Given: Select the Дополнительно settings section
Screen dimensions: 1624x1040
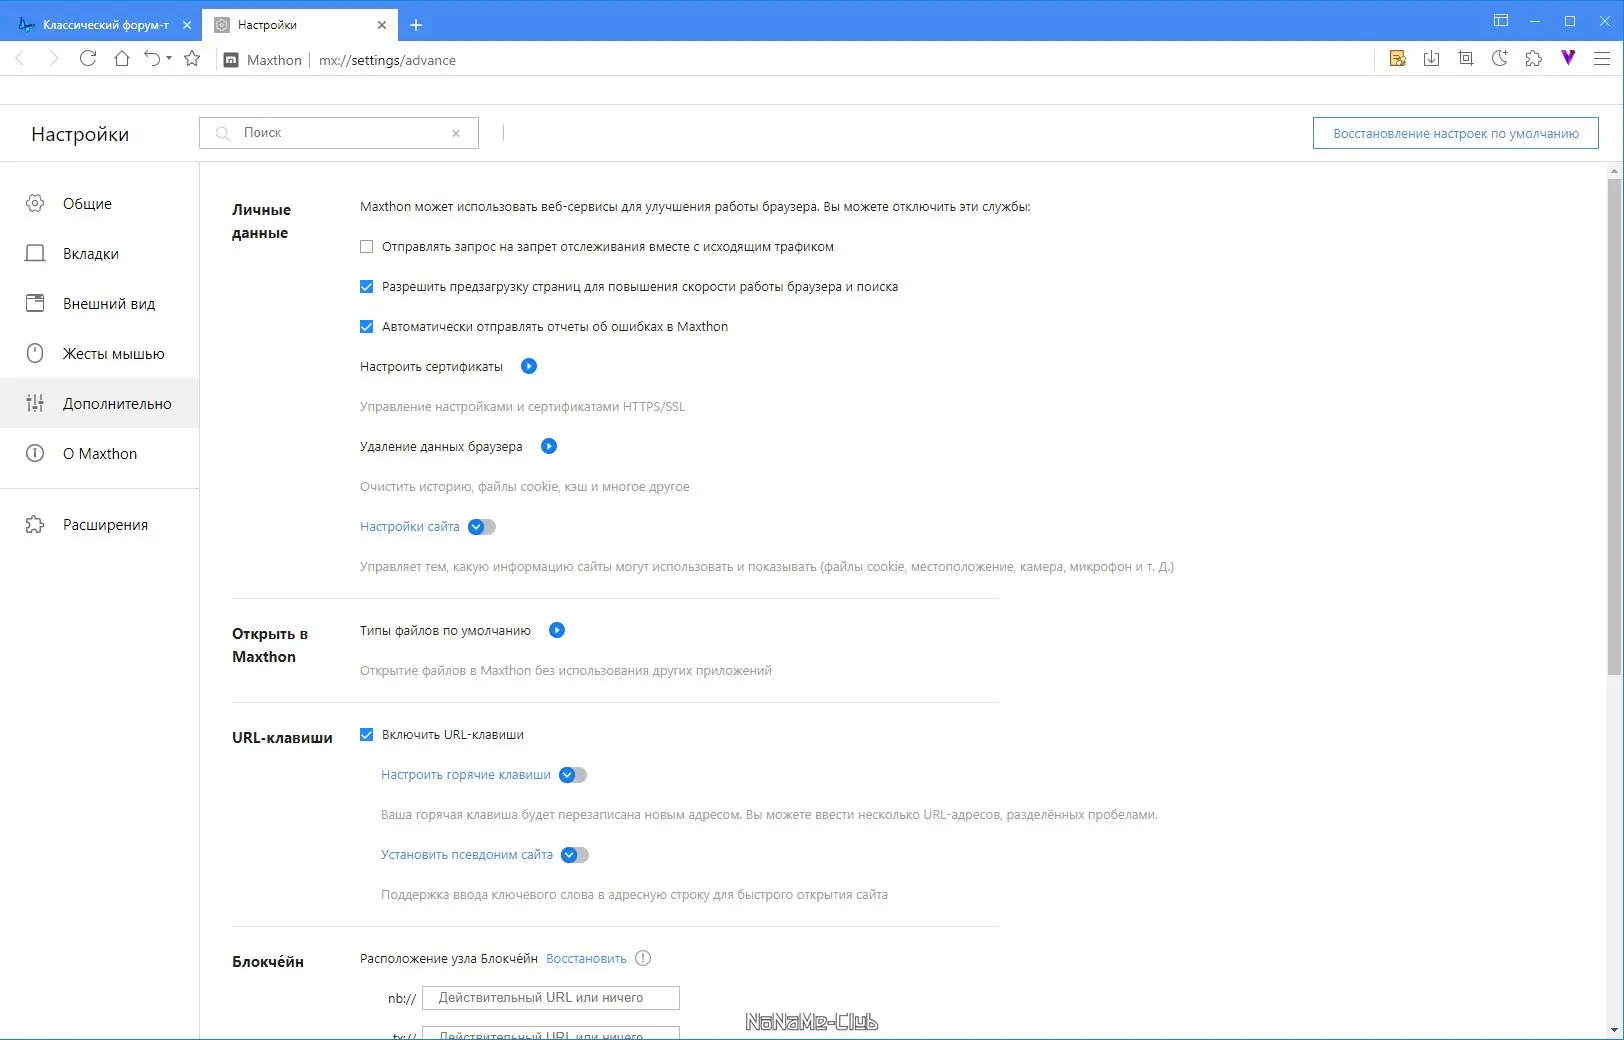Looking at the screenshot, I should click(99, 403).
